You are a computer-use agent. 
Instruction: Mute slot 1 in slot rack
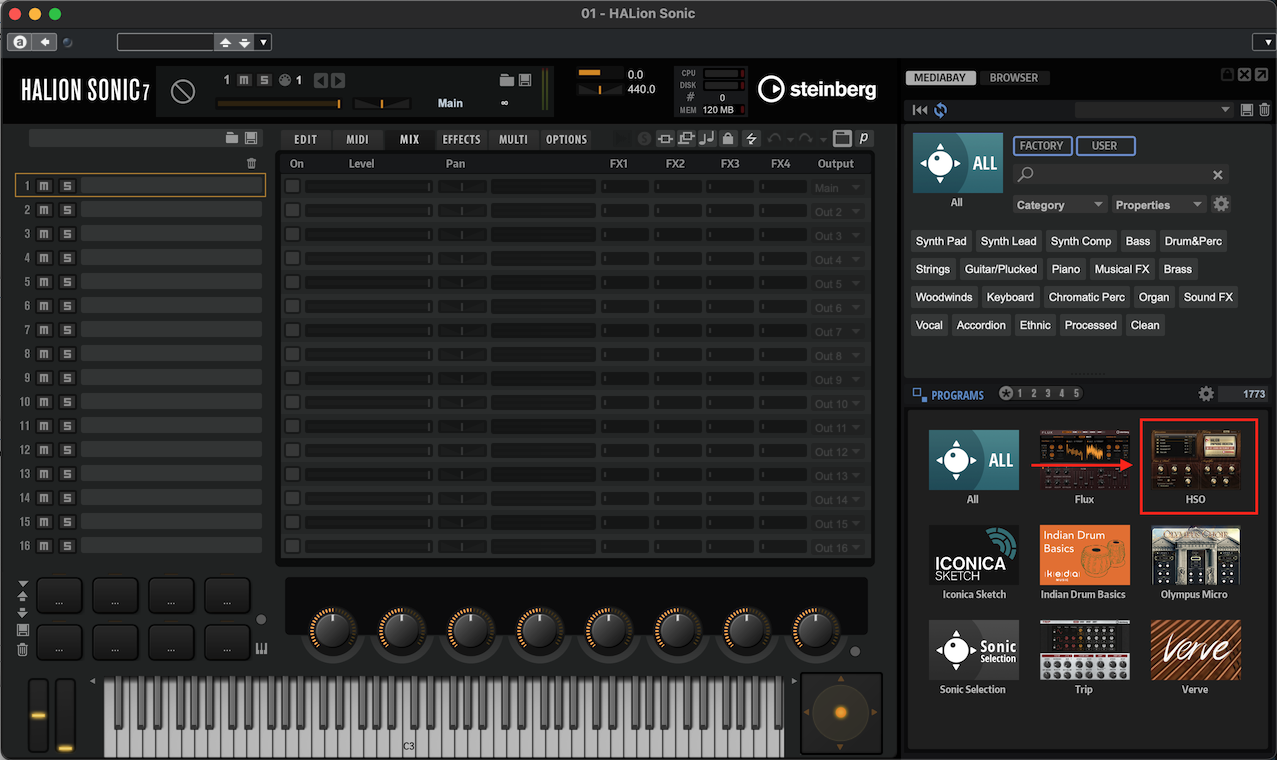[x=44, y=186]
